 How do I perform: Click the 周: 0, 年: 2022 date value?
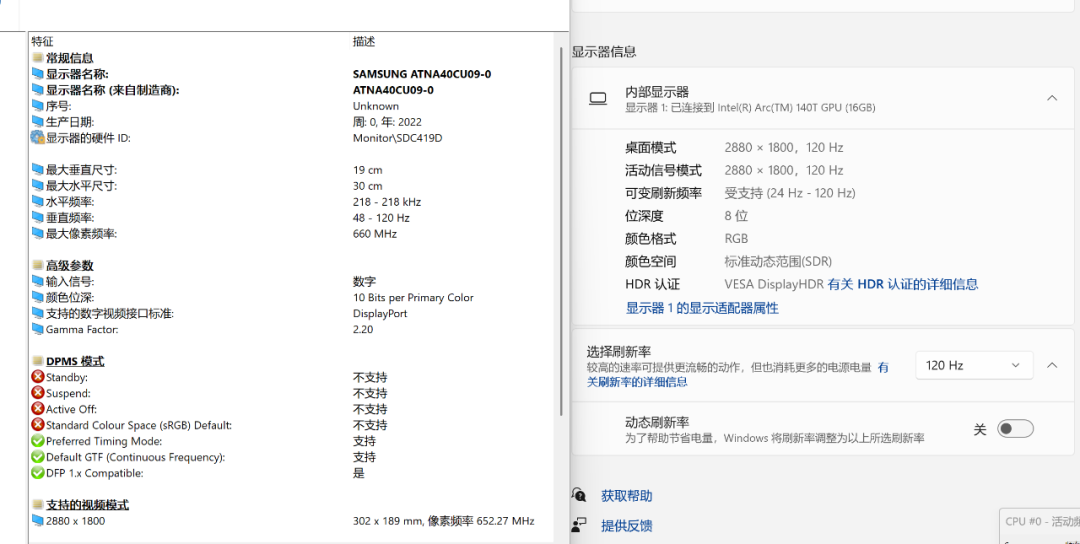click(387, 122)
